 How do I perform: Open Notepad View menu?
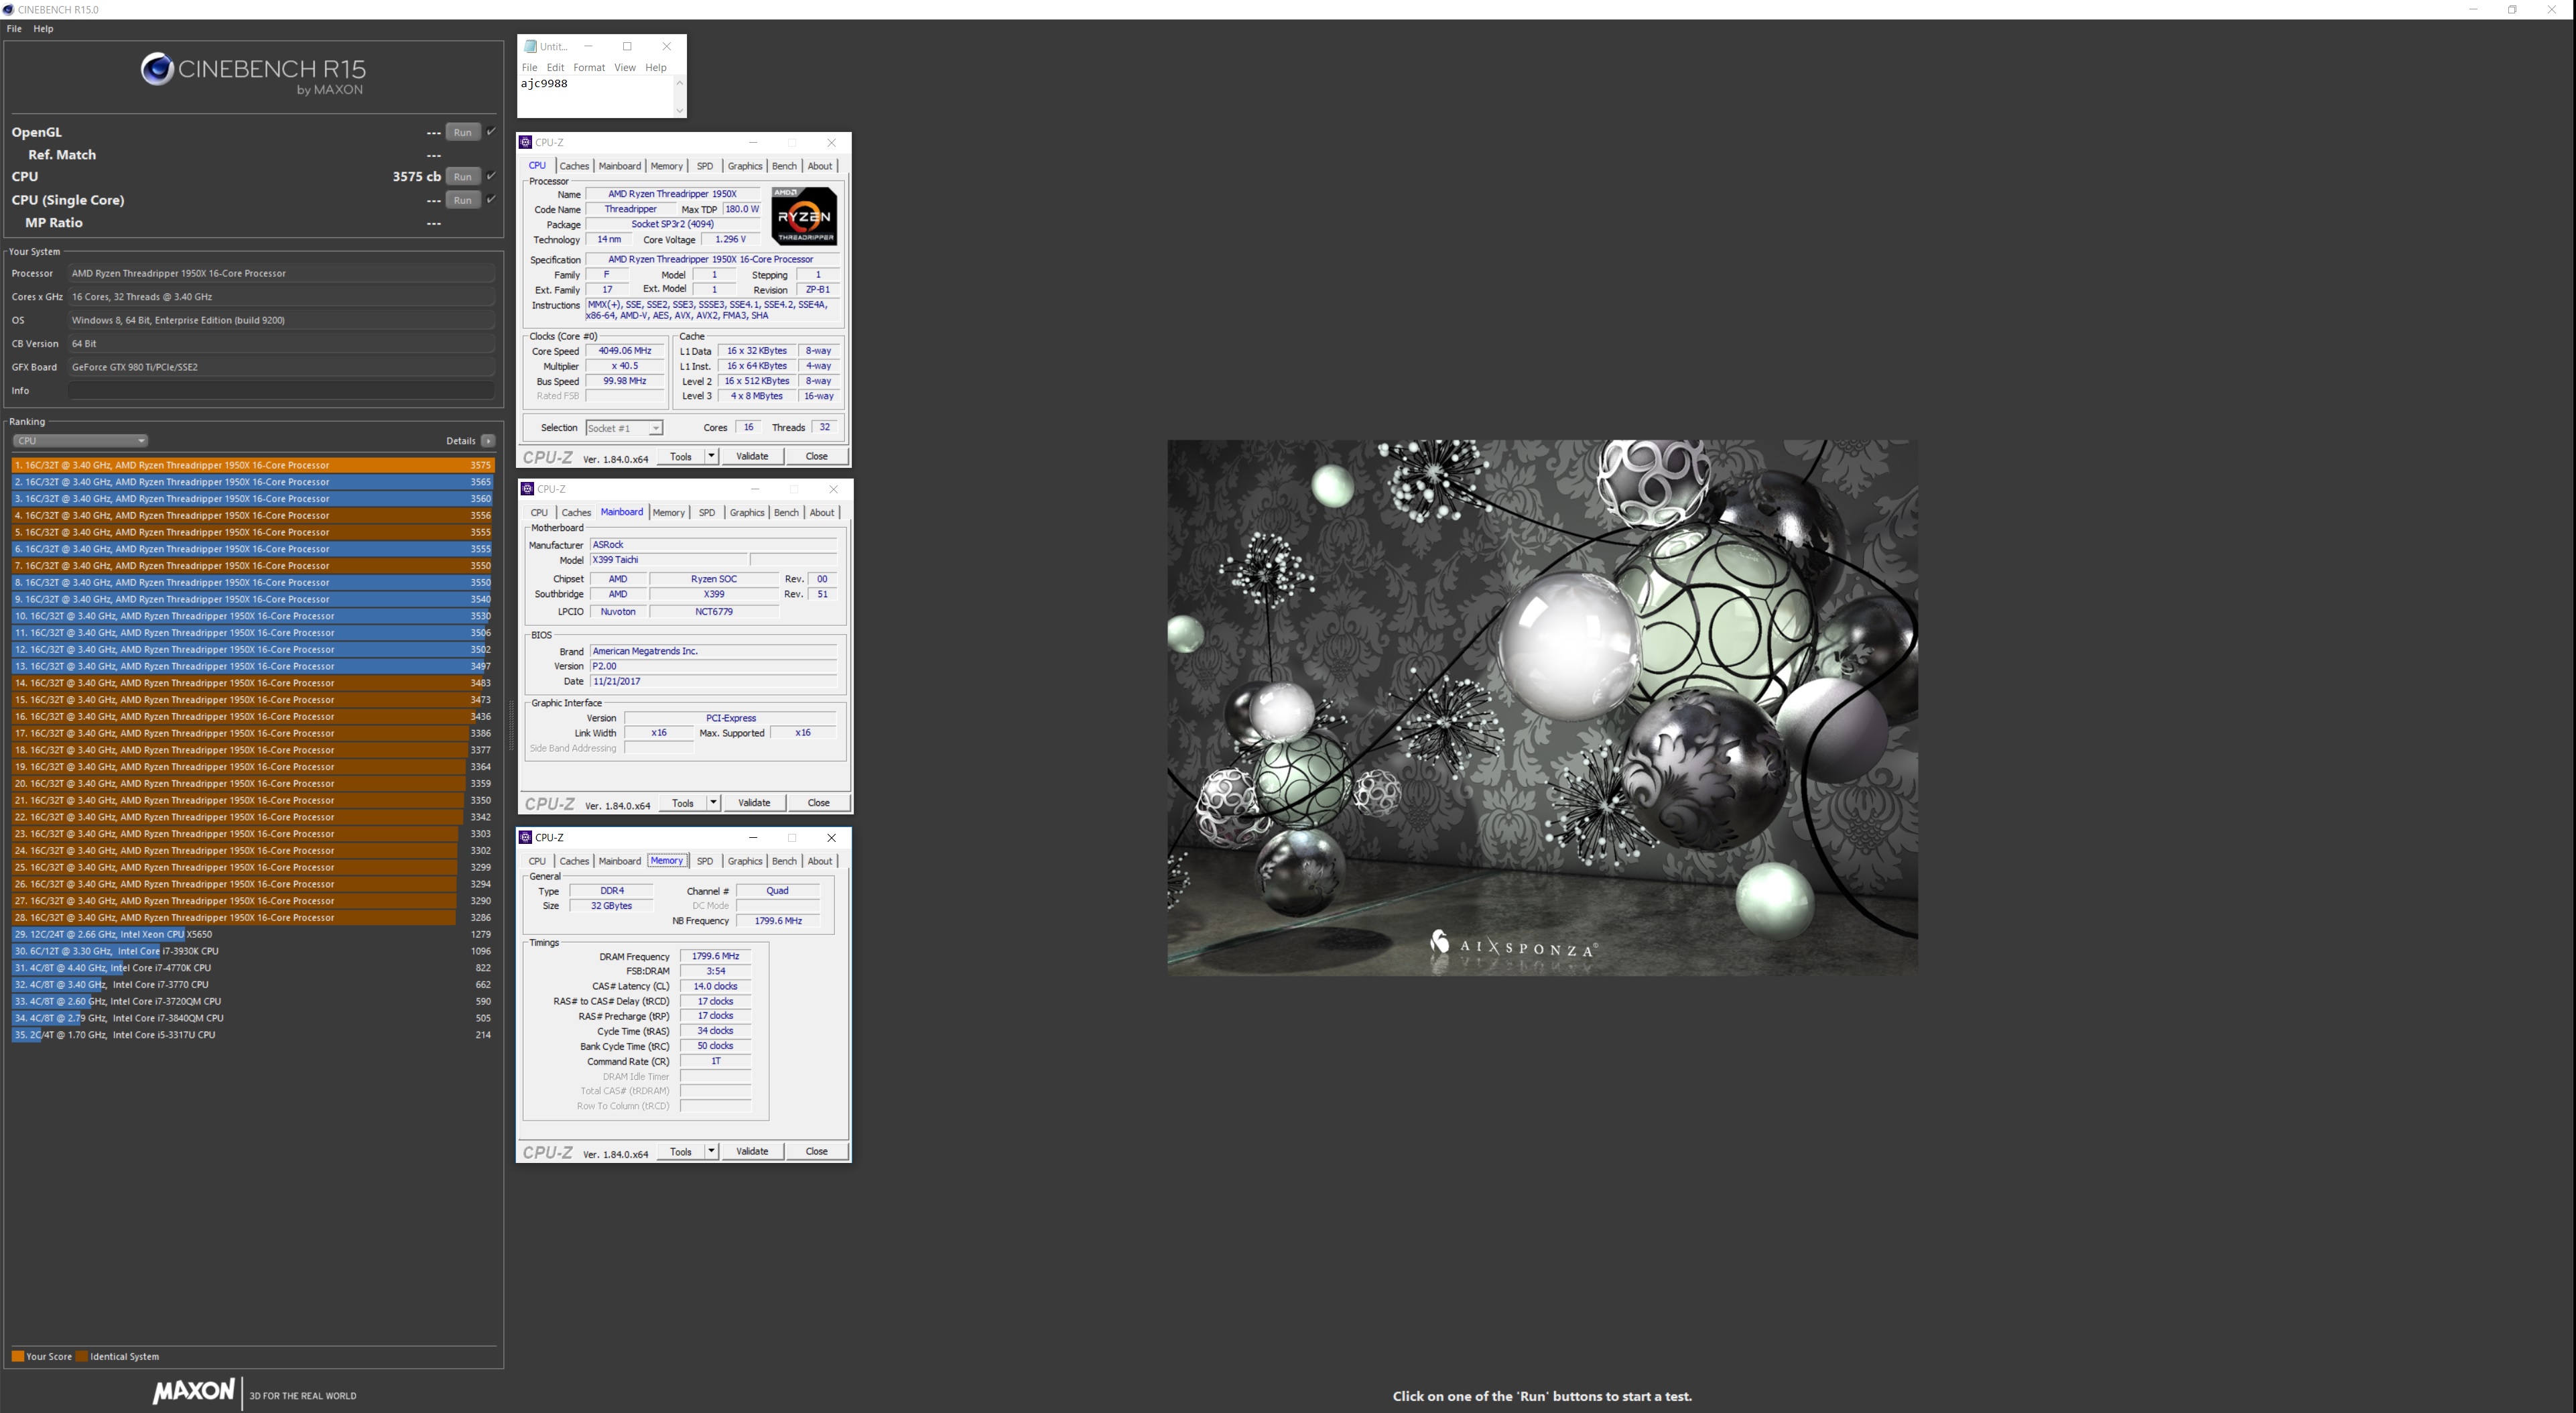point(625,68)
